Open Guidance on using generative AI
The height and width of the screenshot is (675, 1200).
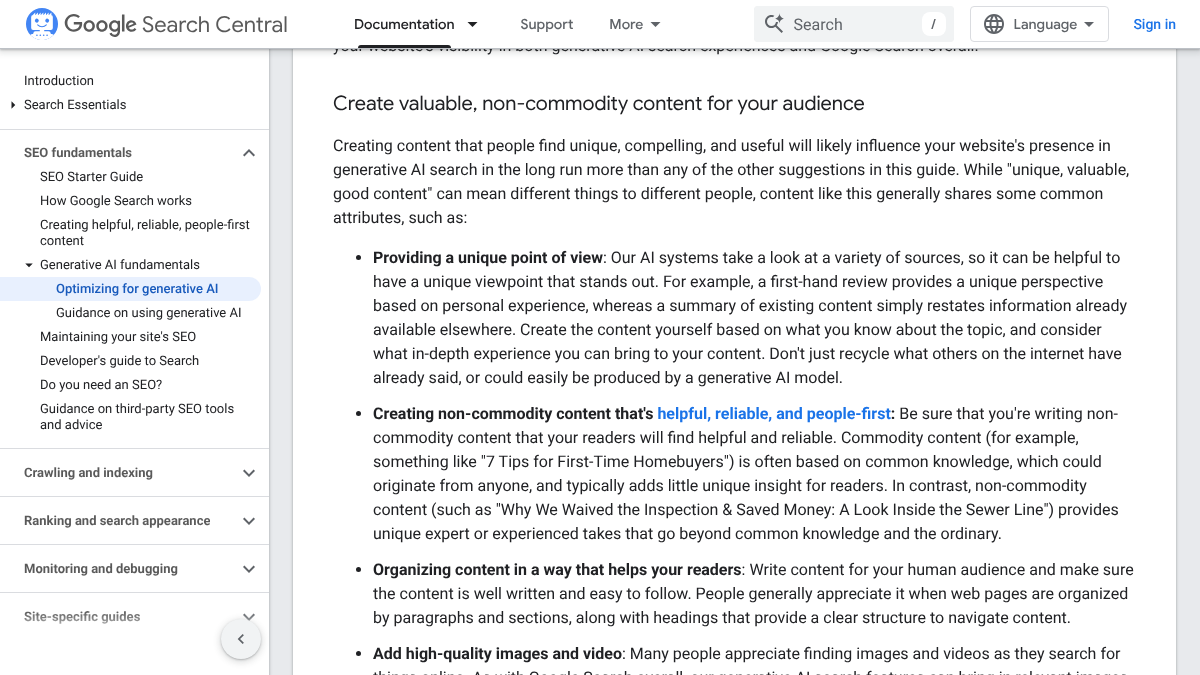coord(149,313)
